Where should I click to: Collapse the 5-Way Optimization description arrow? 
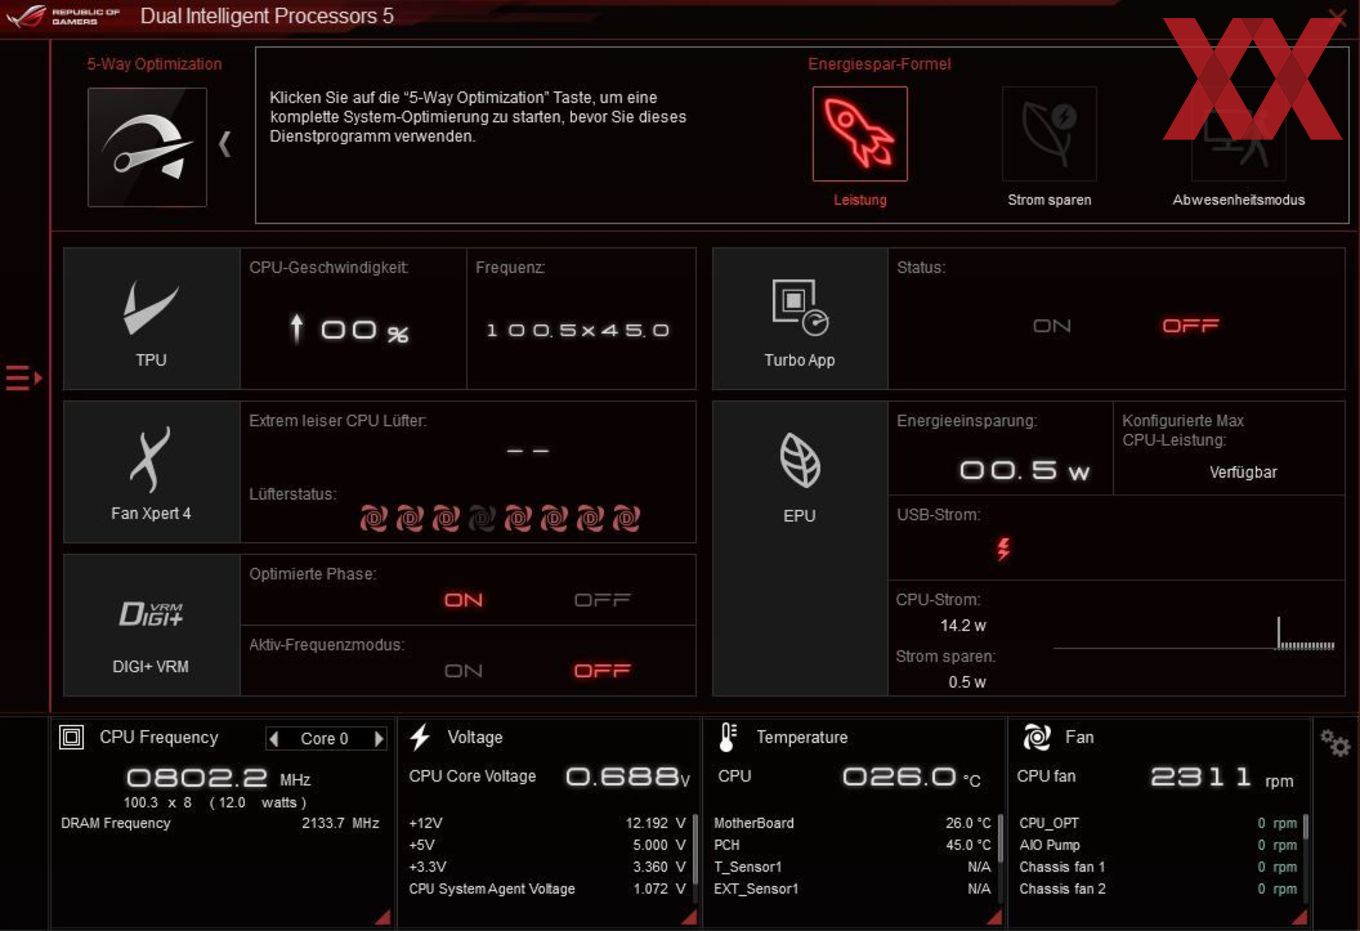pos(225,145)
